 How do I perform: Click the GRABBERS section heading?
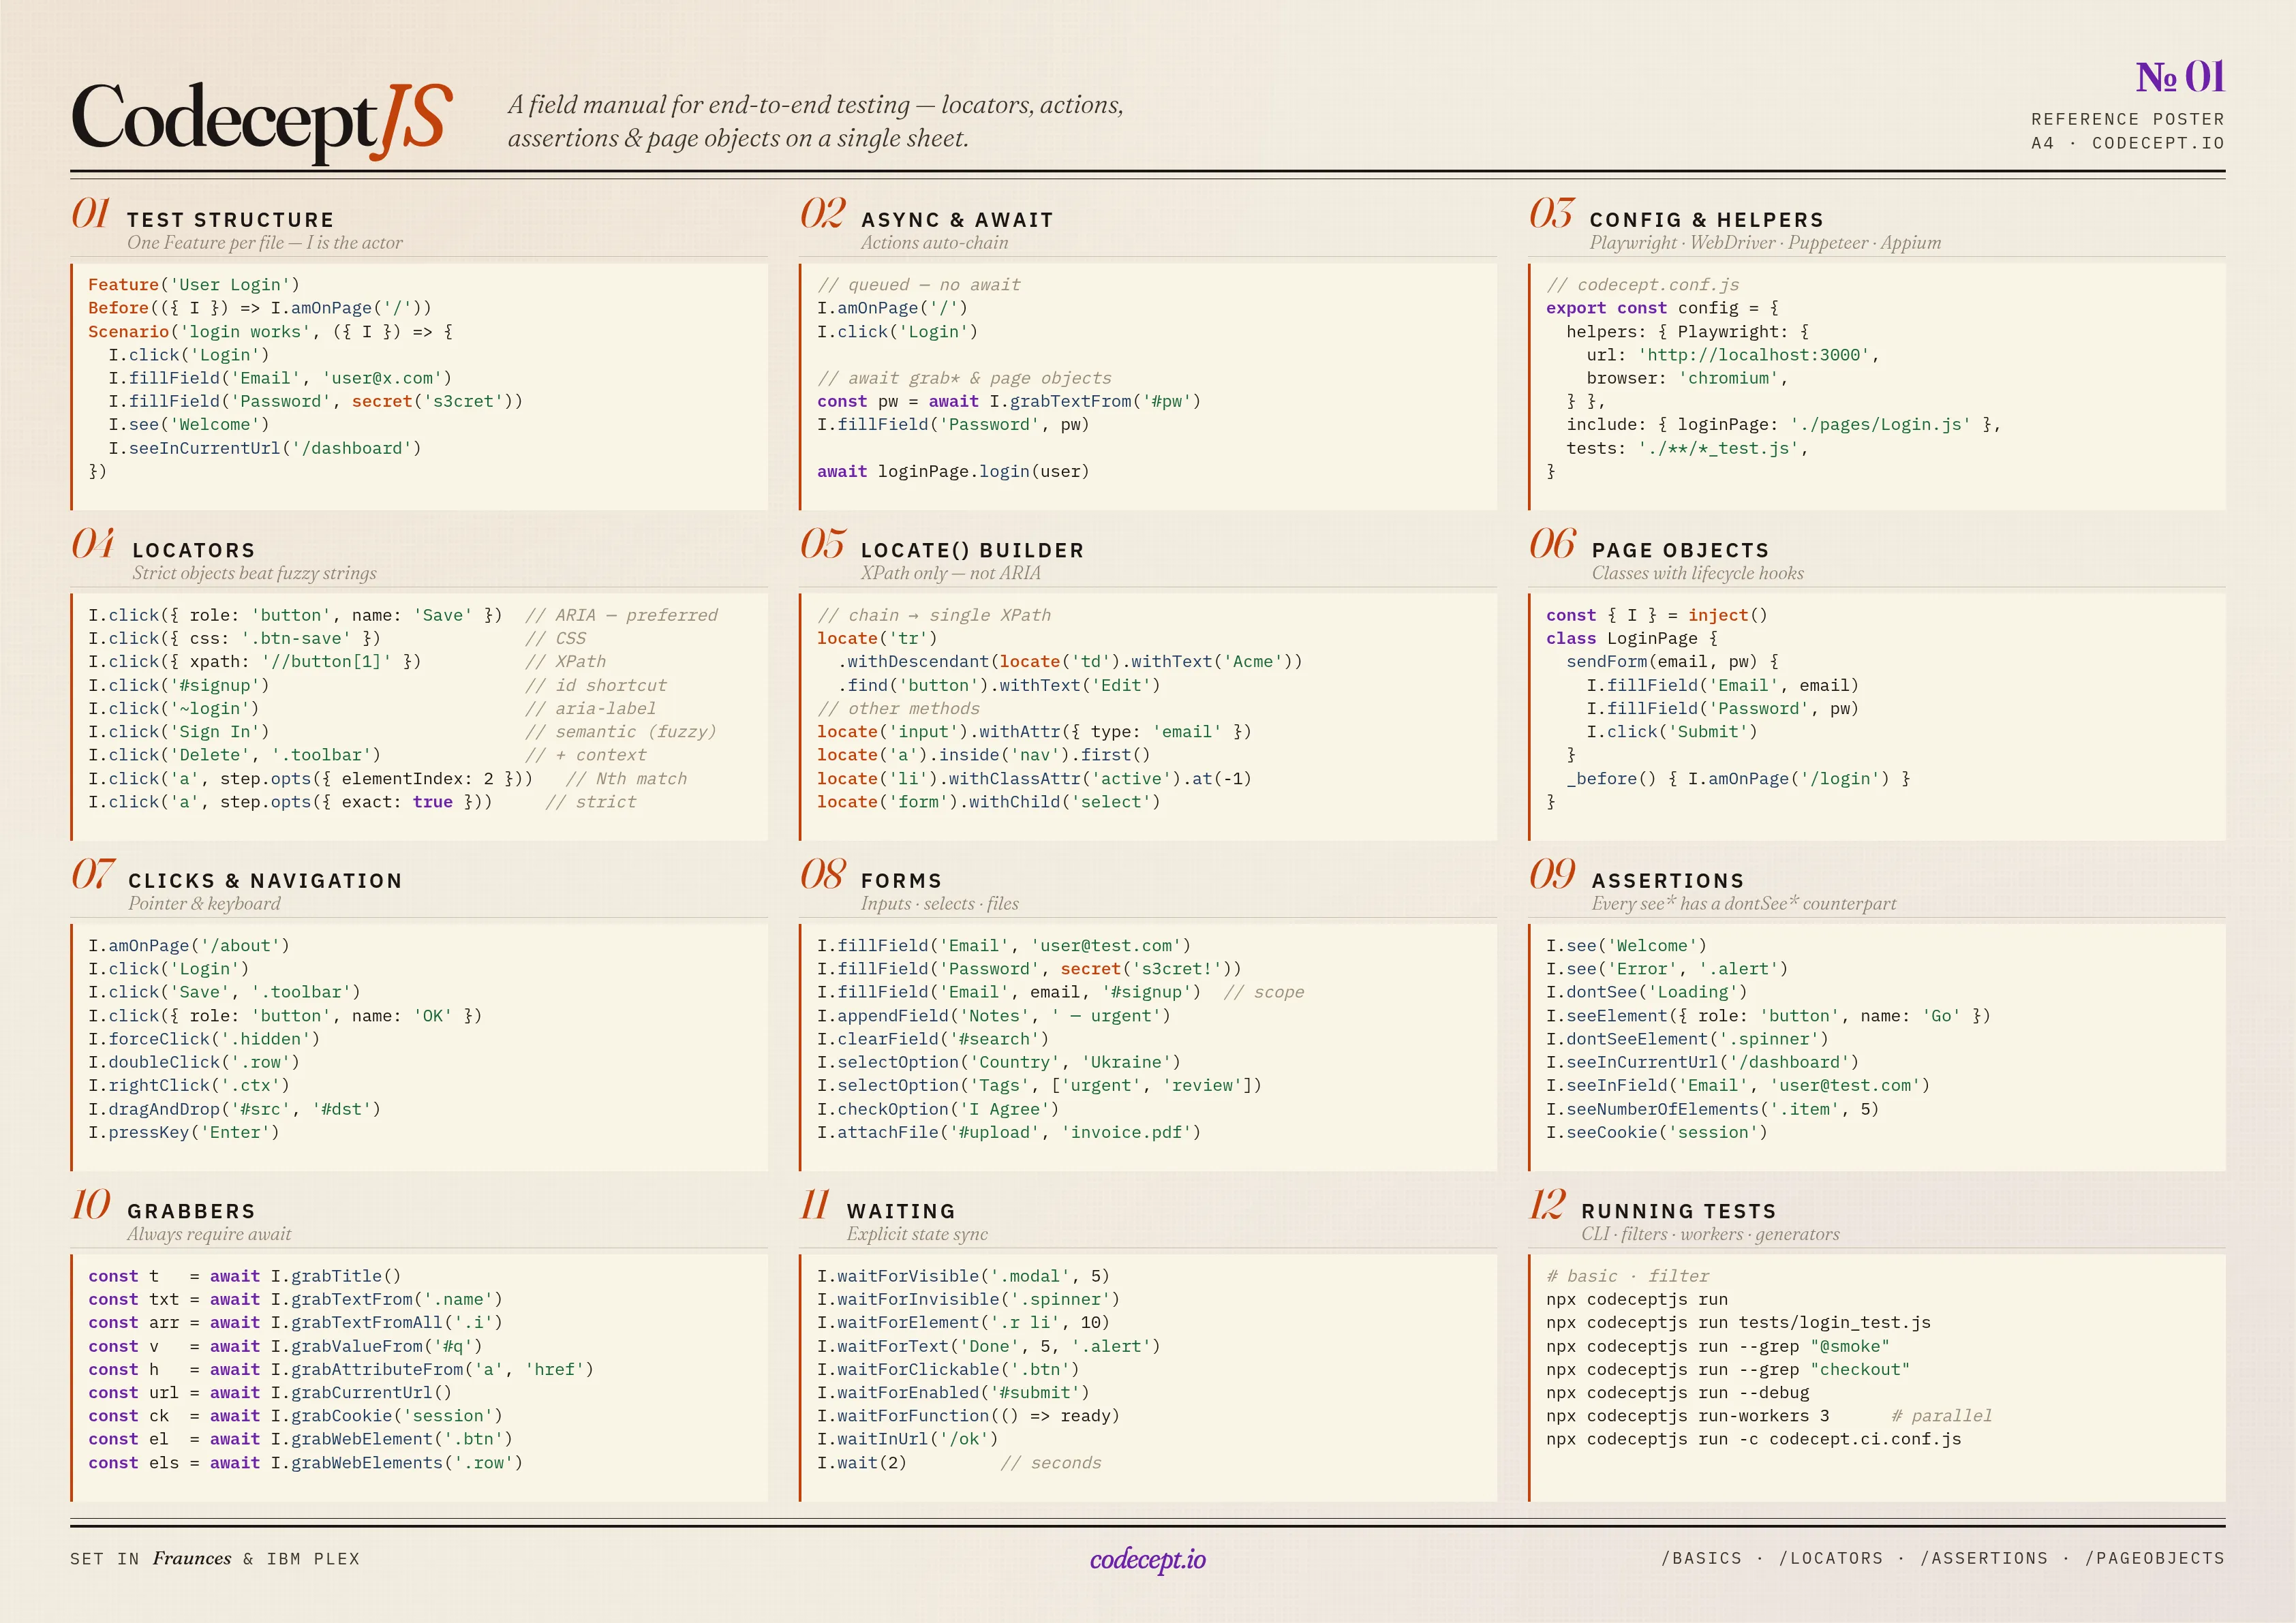(x=191, y=1211)
